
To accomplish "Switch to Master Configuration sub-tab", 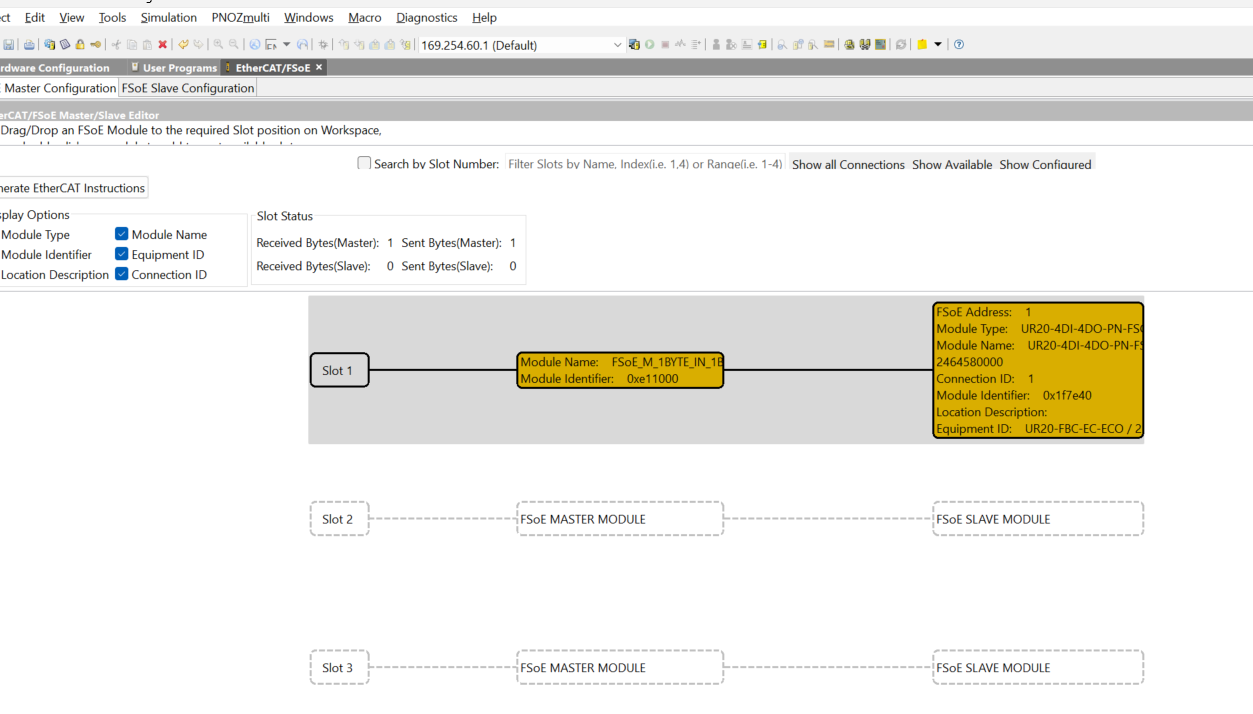I will 59,88.
